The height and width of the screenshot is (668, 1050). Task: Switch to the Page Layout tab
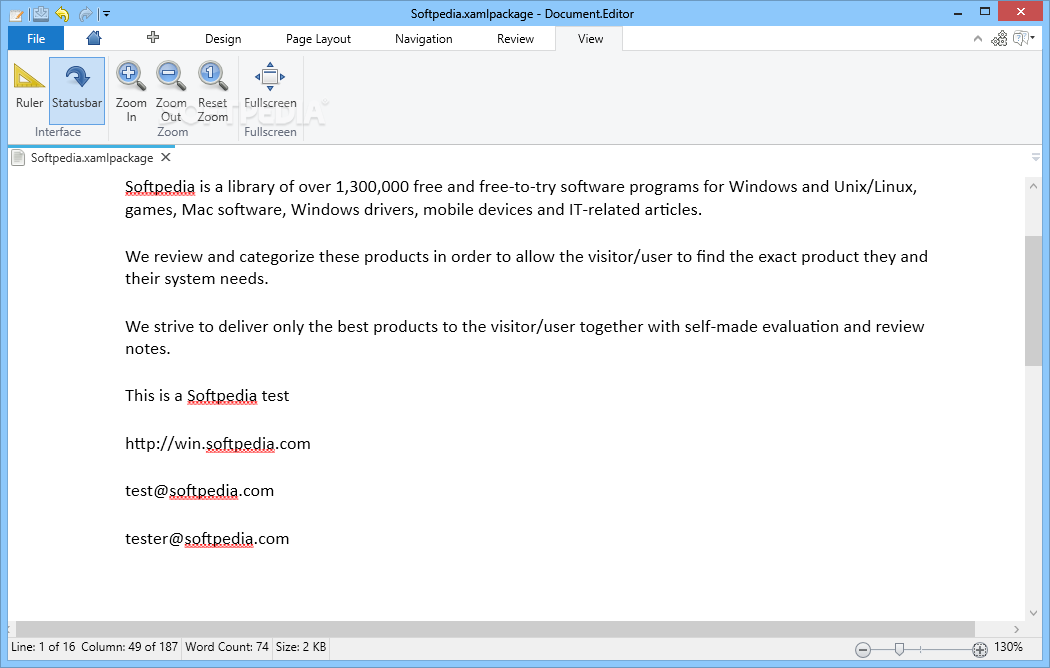318,39
